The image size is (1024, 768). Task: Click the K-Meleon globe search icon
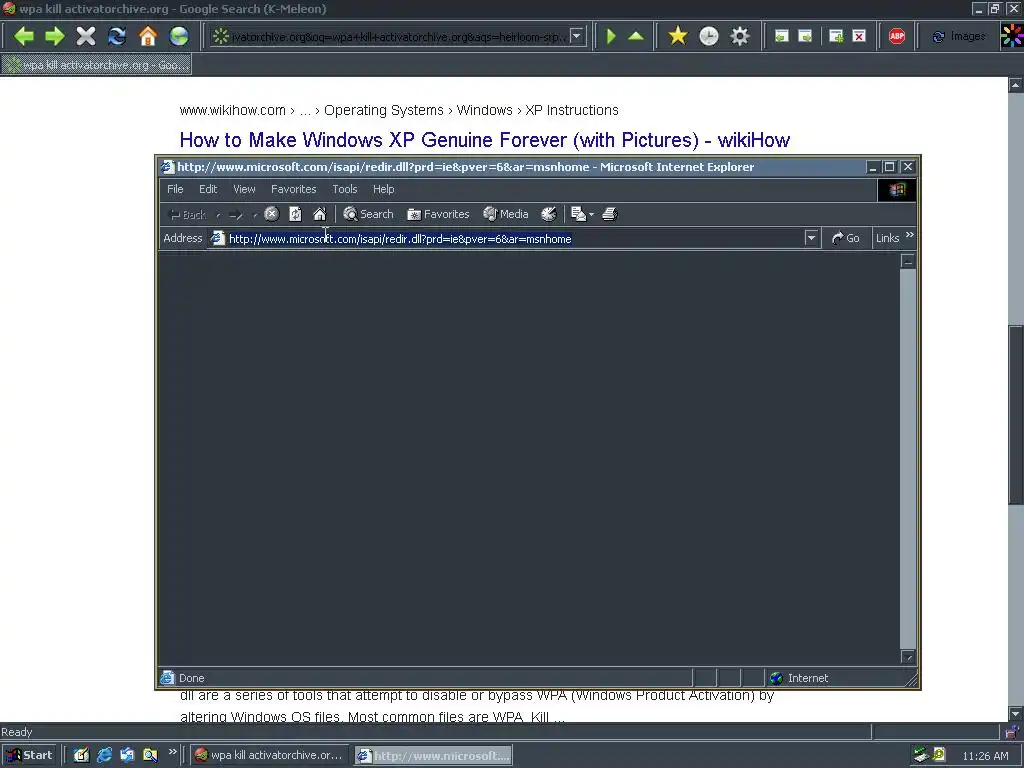point(178,36)
